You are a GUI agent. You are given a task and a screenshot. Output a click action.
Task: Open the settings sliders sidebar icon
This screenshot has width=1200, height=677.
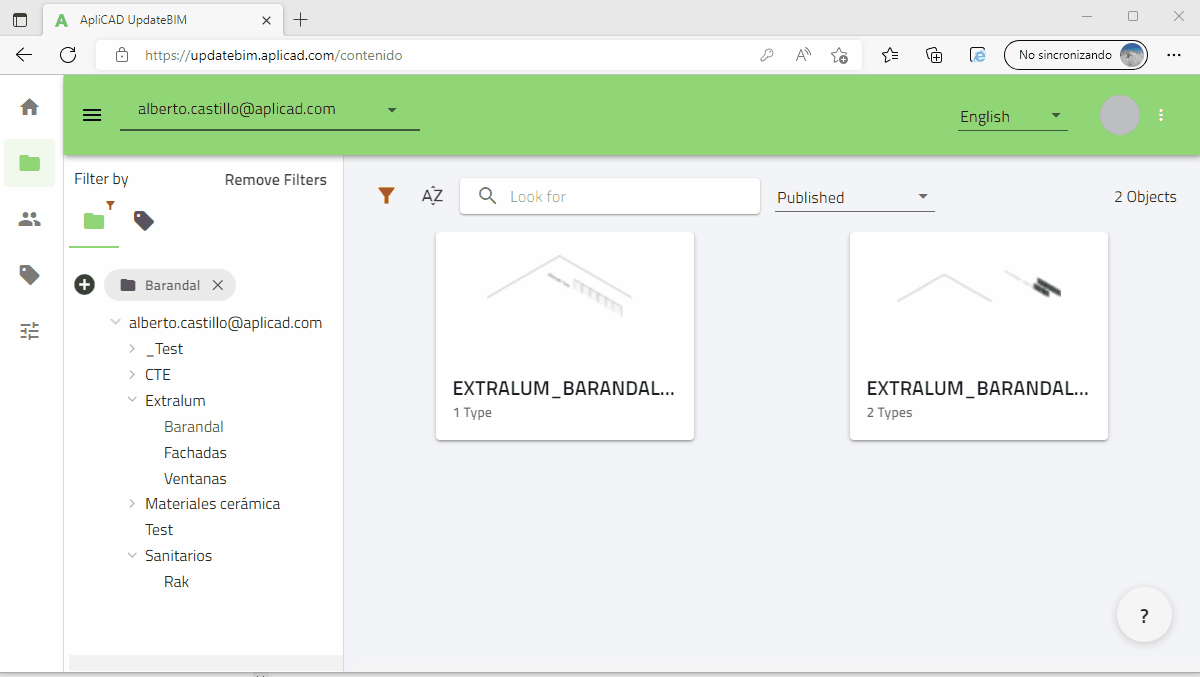(x=30, y=331)
